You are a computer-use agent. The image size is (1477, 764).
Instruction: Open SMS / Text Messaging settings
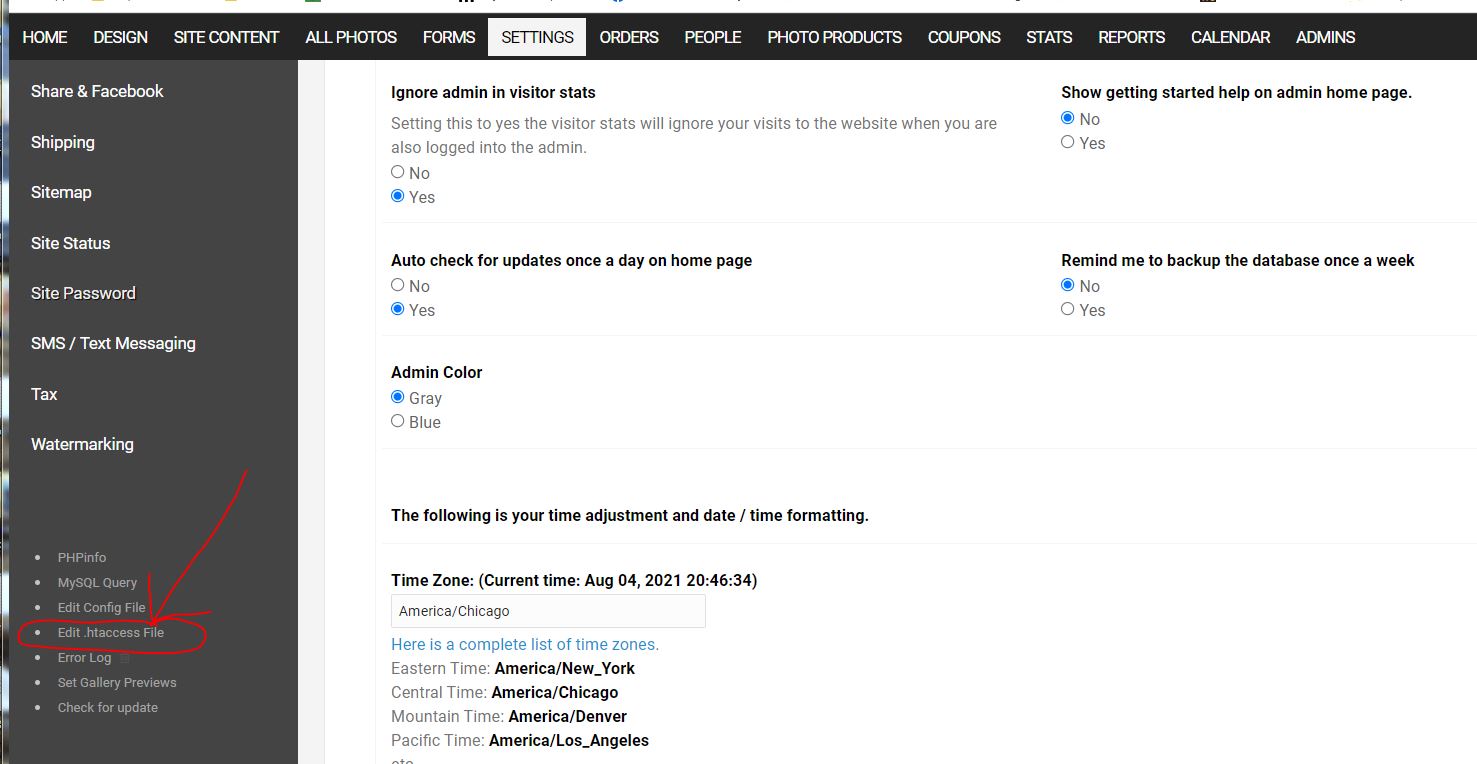(113, 343)
